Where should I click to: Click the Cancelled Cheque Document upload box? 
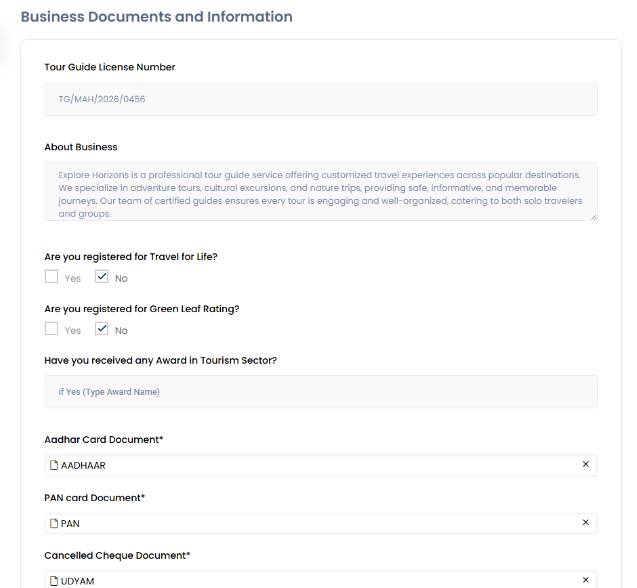pyautogui.click(x=321, y=580)
